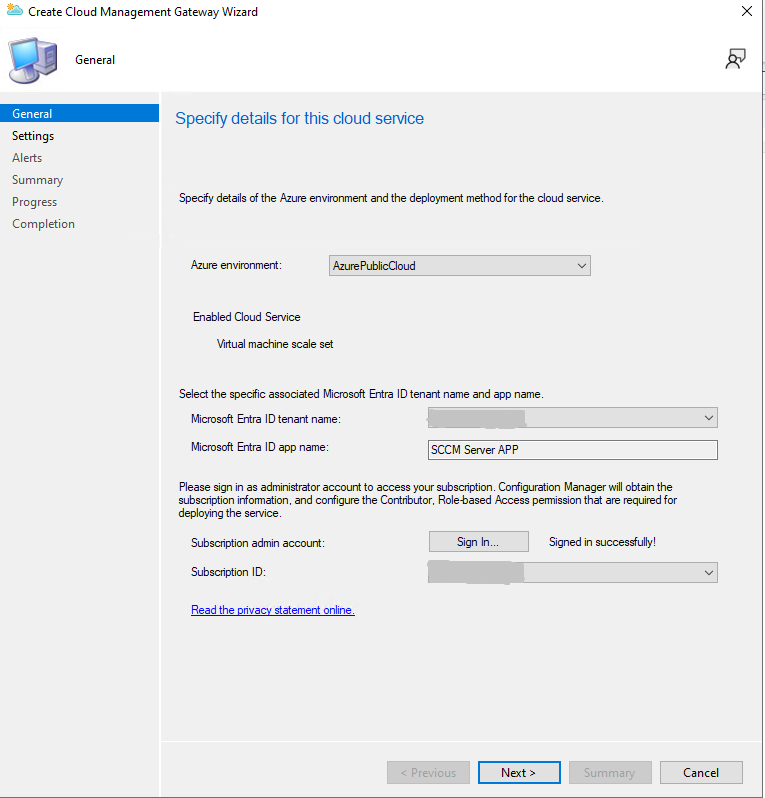Cancel the wizard using the Cancel button

point(701,773)
